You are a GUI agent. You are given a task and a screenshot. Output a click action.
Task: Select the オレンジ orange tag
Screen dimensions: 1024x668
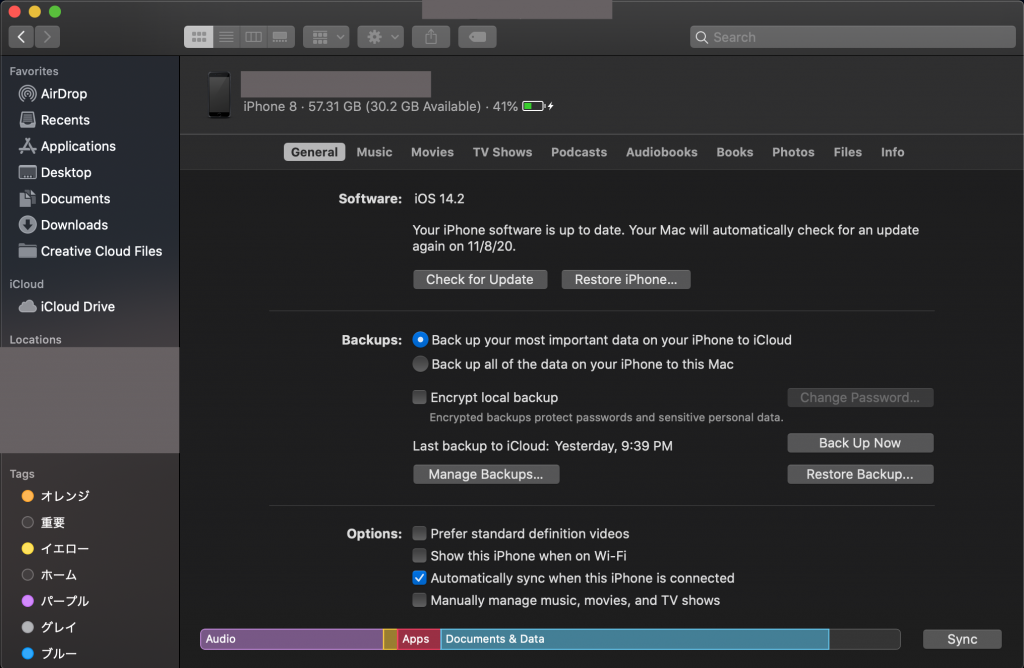click(x=56, y=496)
